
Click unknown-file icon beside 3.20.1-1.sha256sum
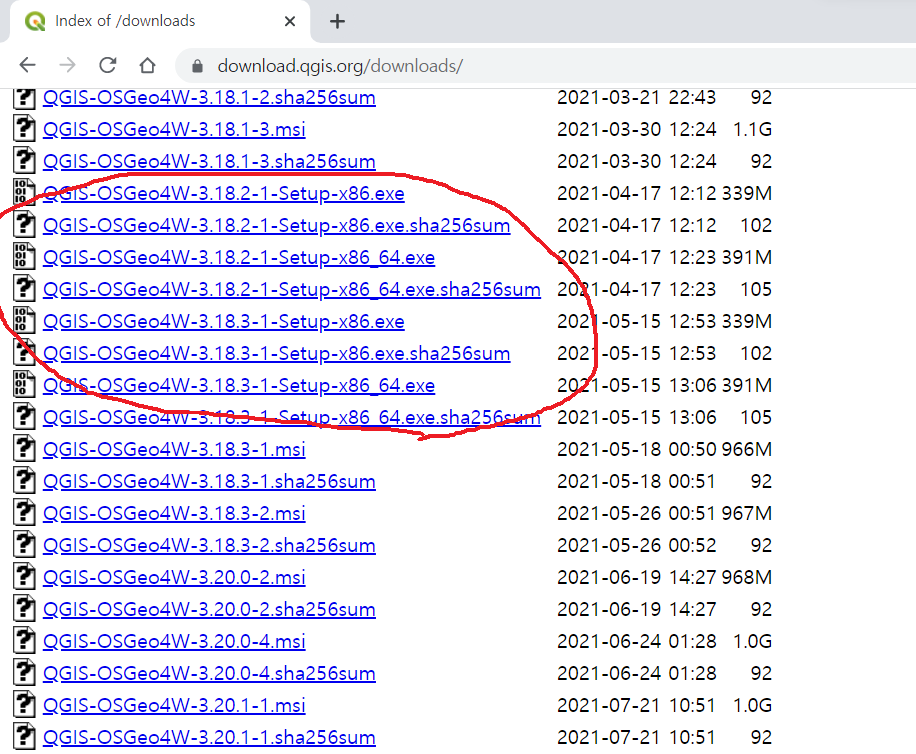24,736
